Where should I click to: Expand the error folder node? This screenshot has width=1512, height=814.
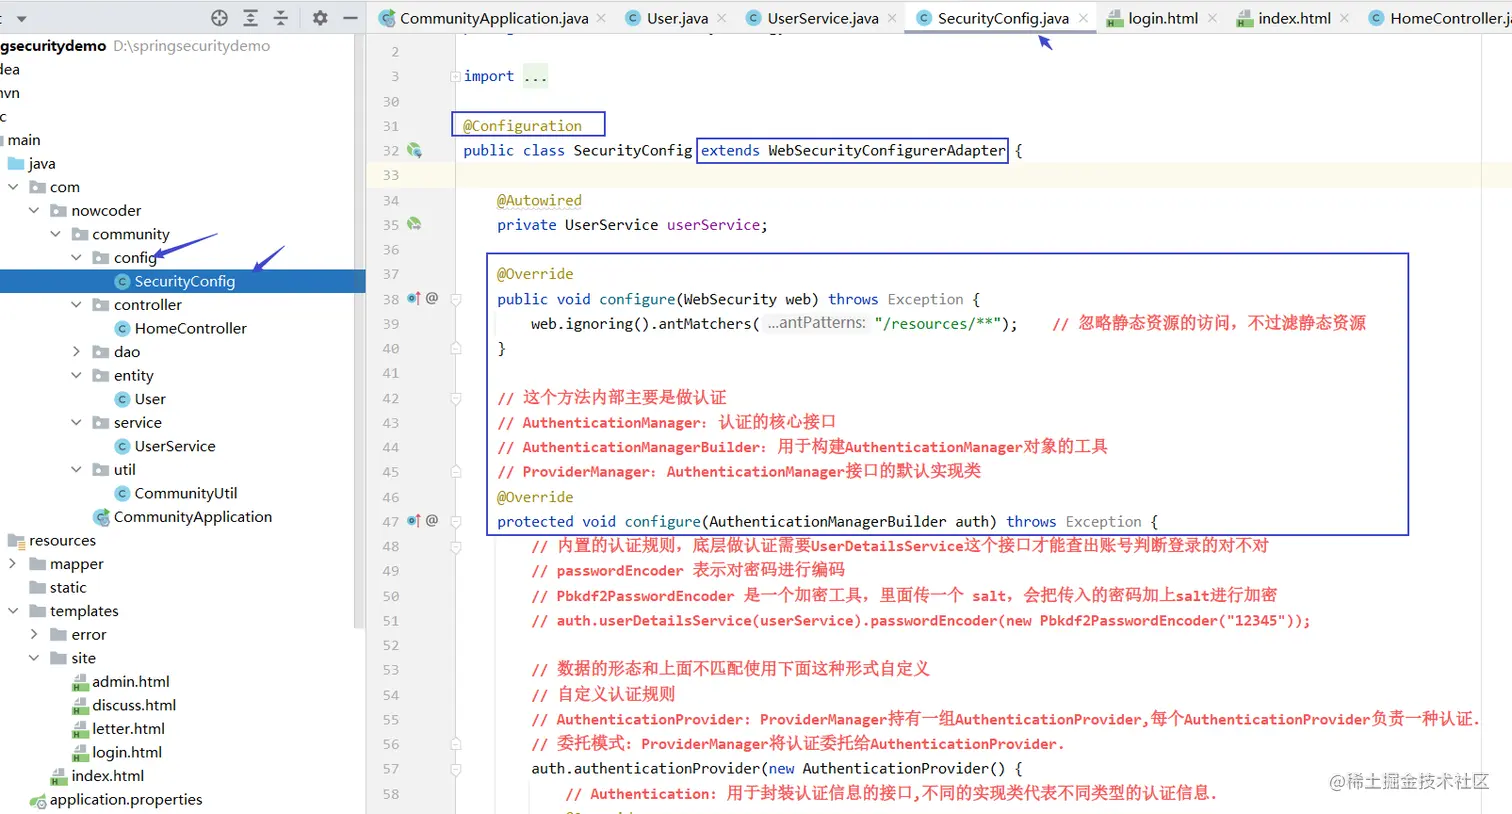click(34, 634)
